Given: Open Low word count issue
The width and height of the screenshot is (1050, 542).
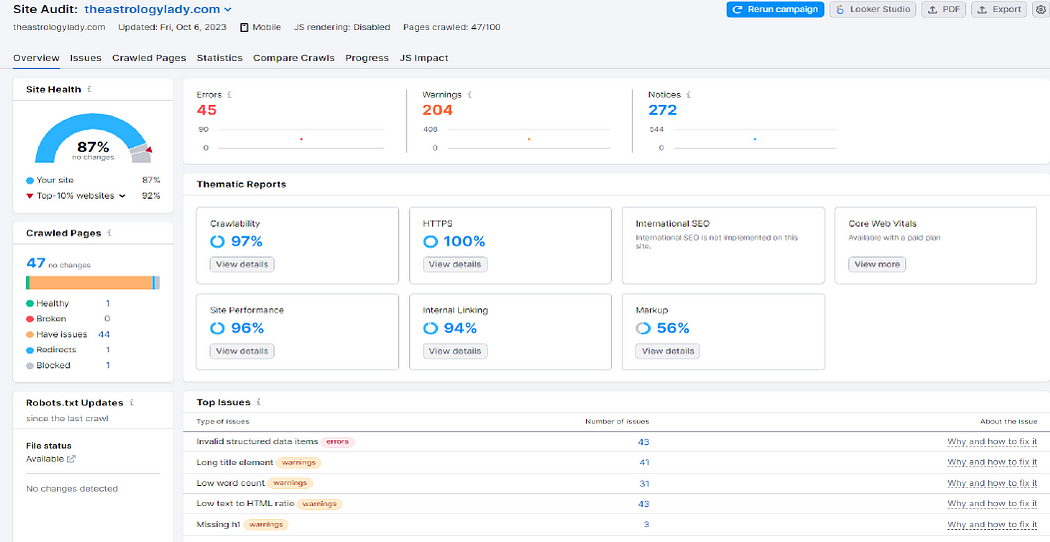Looking at the screenshot, I should (x=230, y=482).
